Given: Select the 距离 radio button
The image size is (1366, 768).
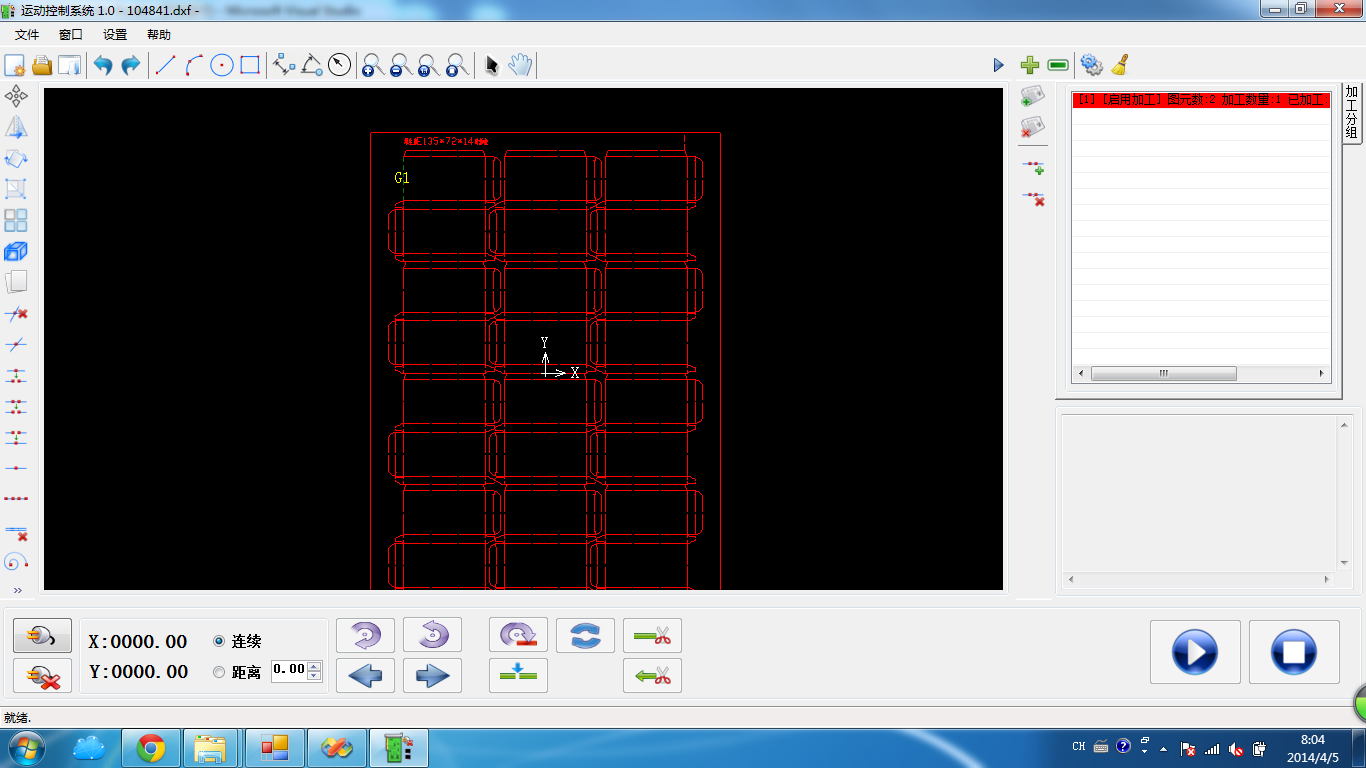Looking at the screenshot, I should pos(219,672).
